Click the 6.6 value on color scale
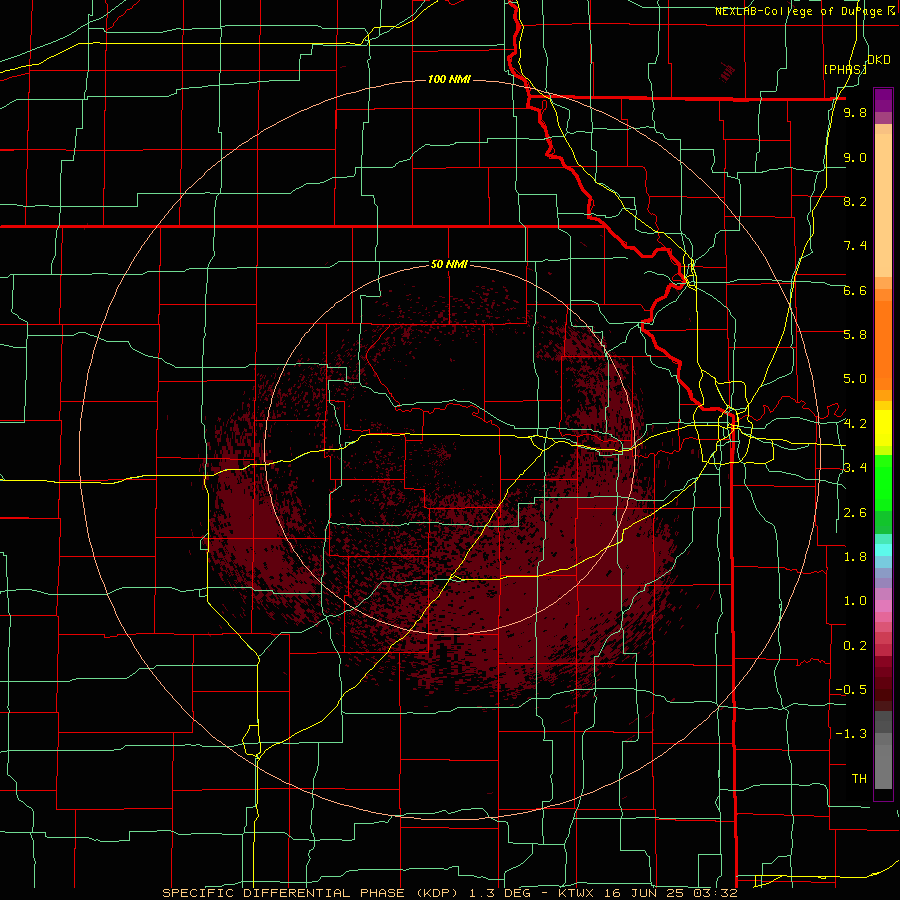Viewport: 900px width, 900px height. (855, 290)
